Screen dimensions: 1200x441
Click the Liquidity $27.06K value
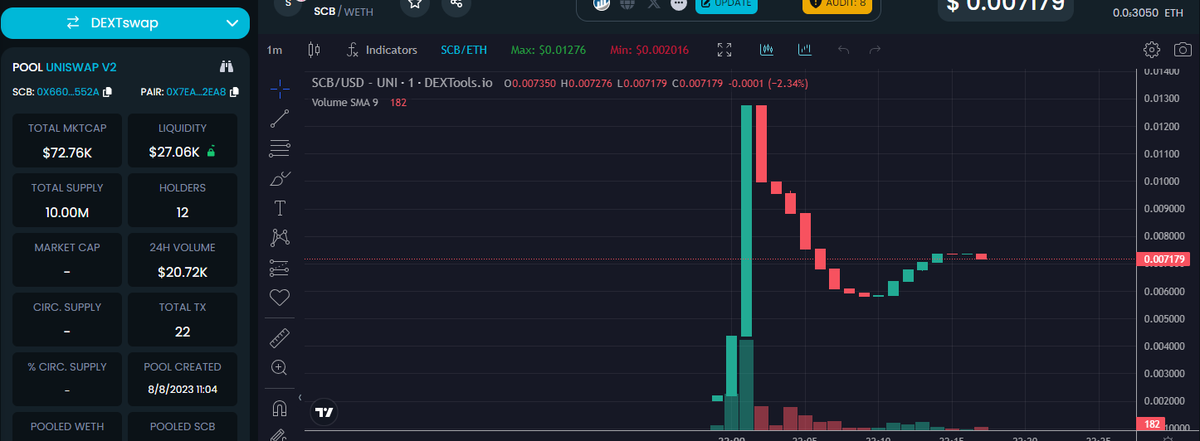point(175,153)
